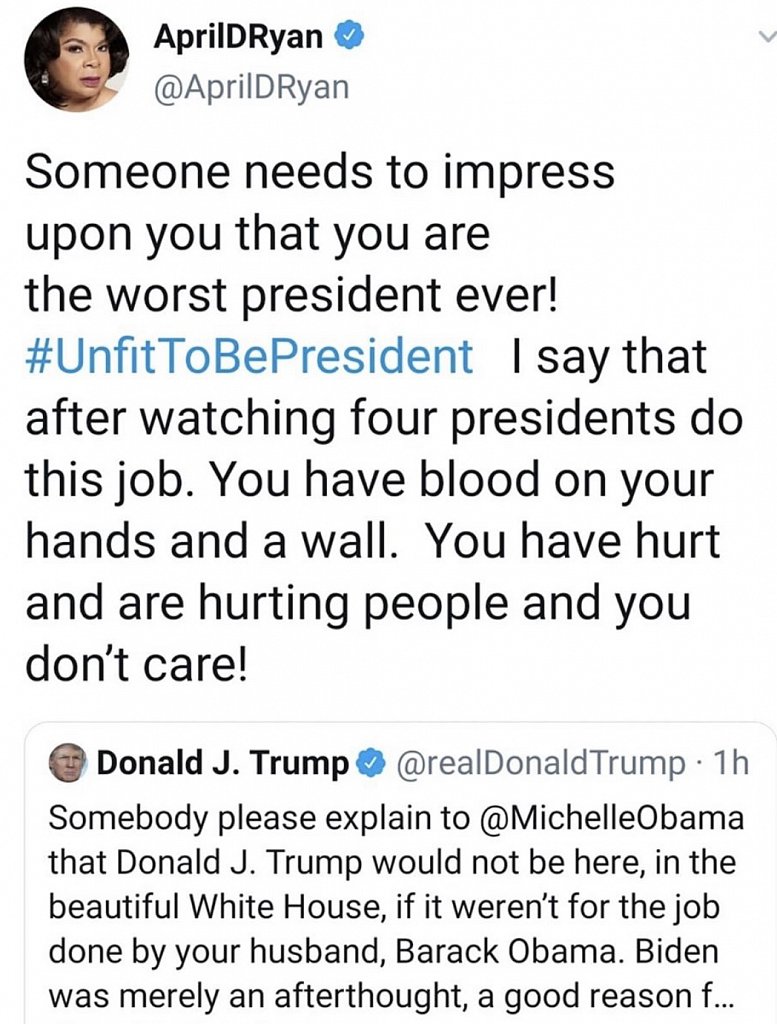Open the tweet options chevron menu
Viewport: 777px width, 1024px height.
764,37
